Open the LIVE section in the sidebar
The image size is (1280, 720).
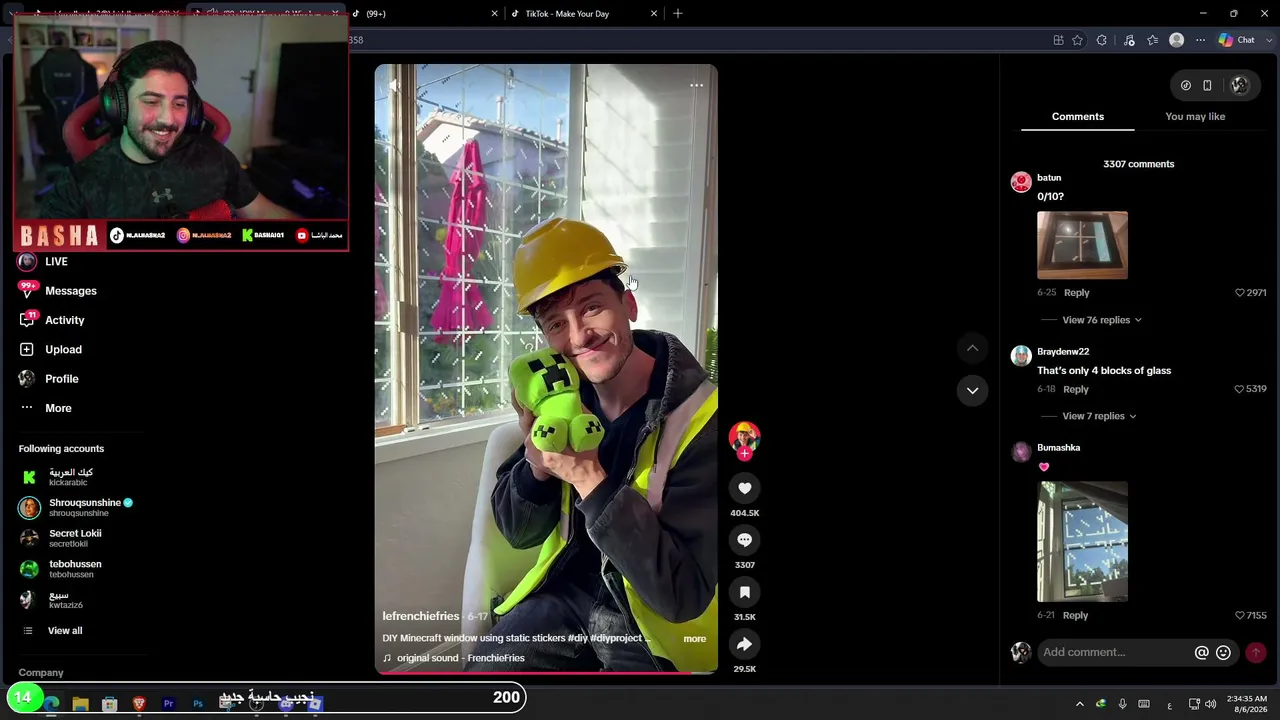coord(43,262)
